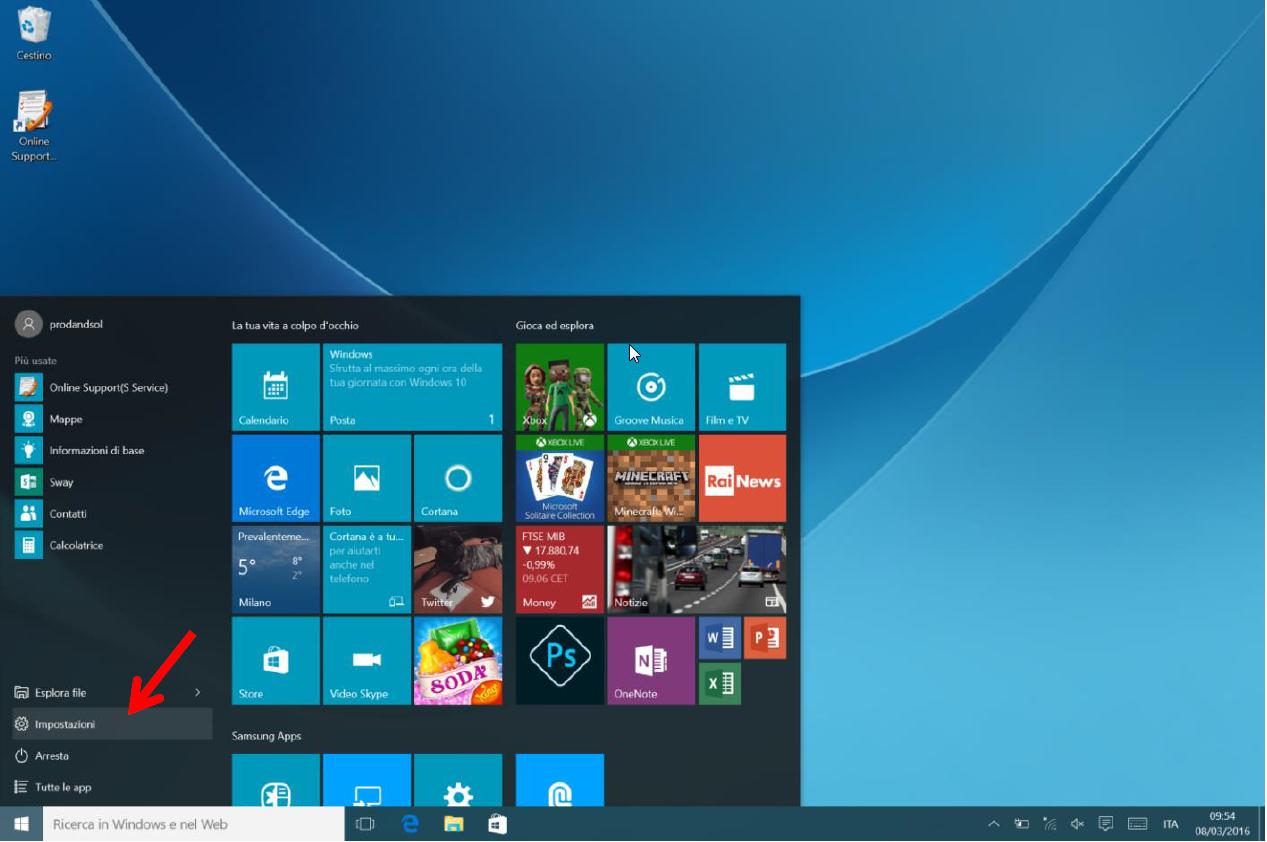This screenshot has height=842, width=1267.
Task: Launch the Video Skype tile
Action: pyautogui.click(x=367, y=660)
